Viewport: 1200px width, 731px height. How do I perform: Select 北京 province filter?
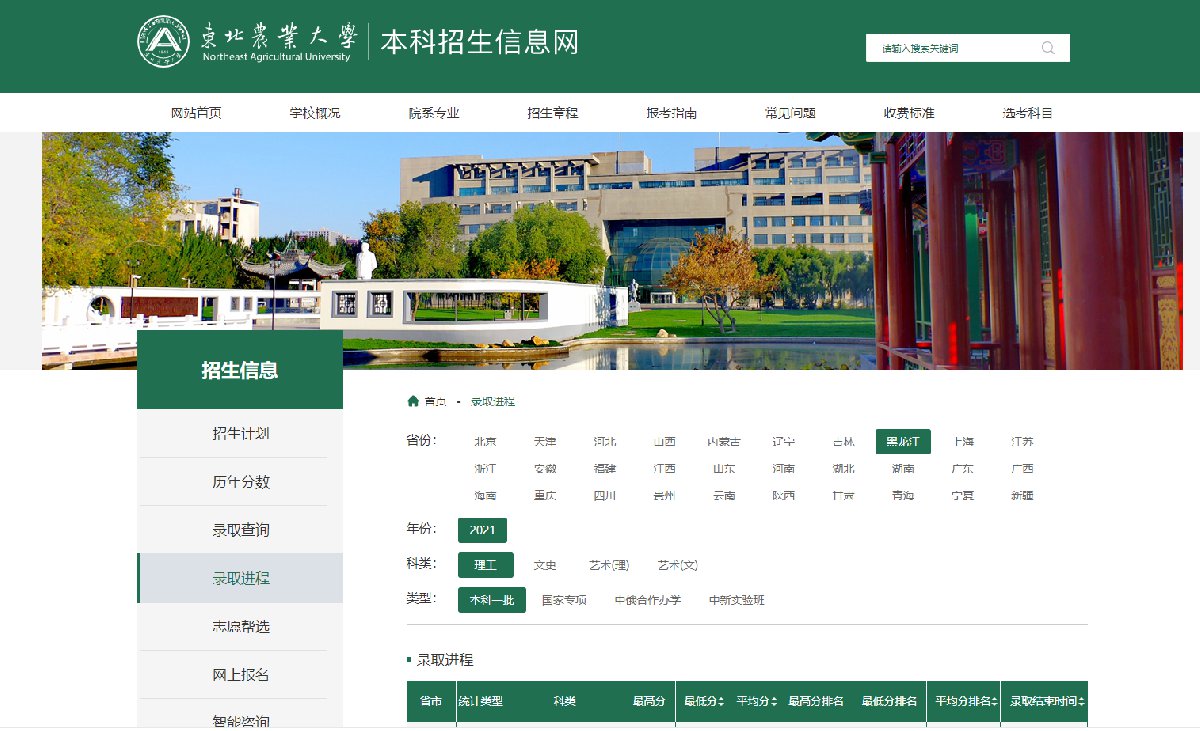(x=485, y=442)
